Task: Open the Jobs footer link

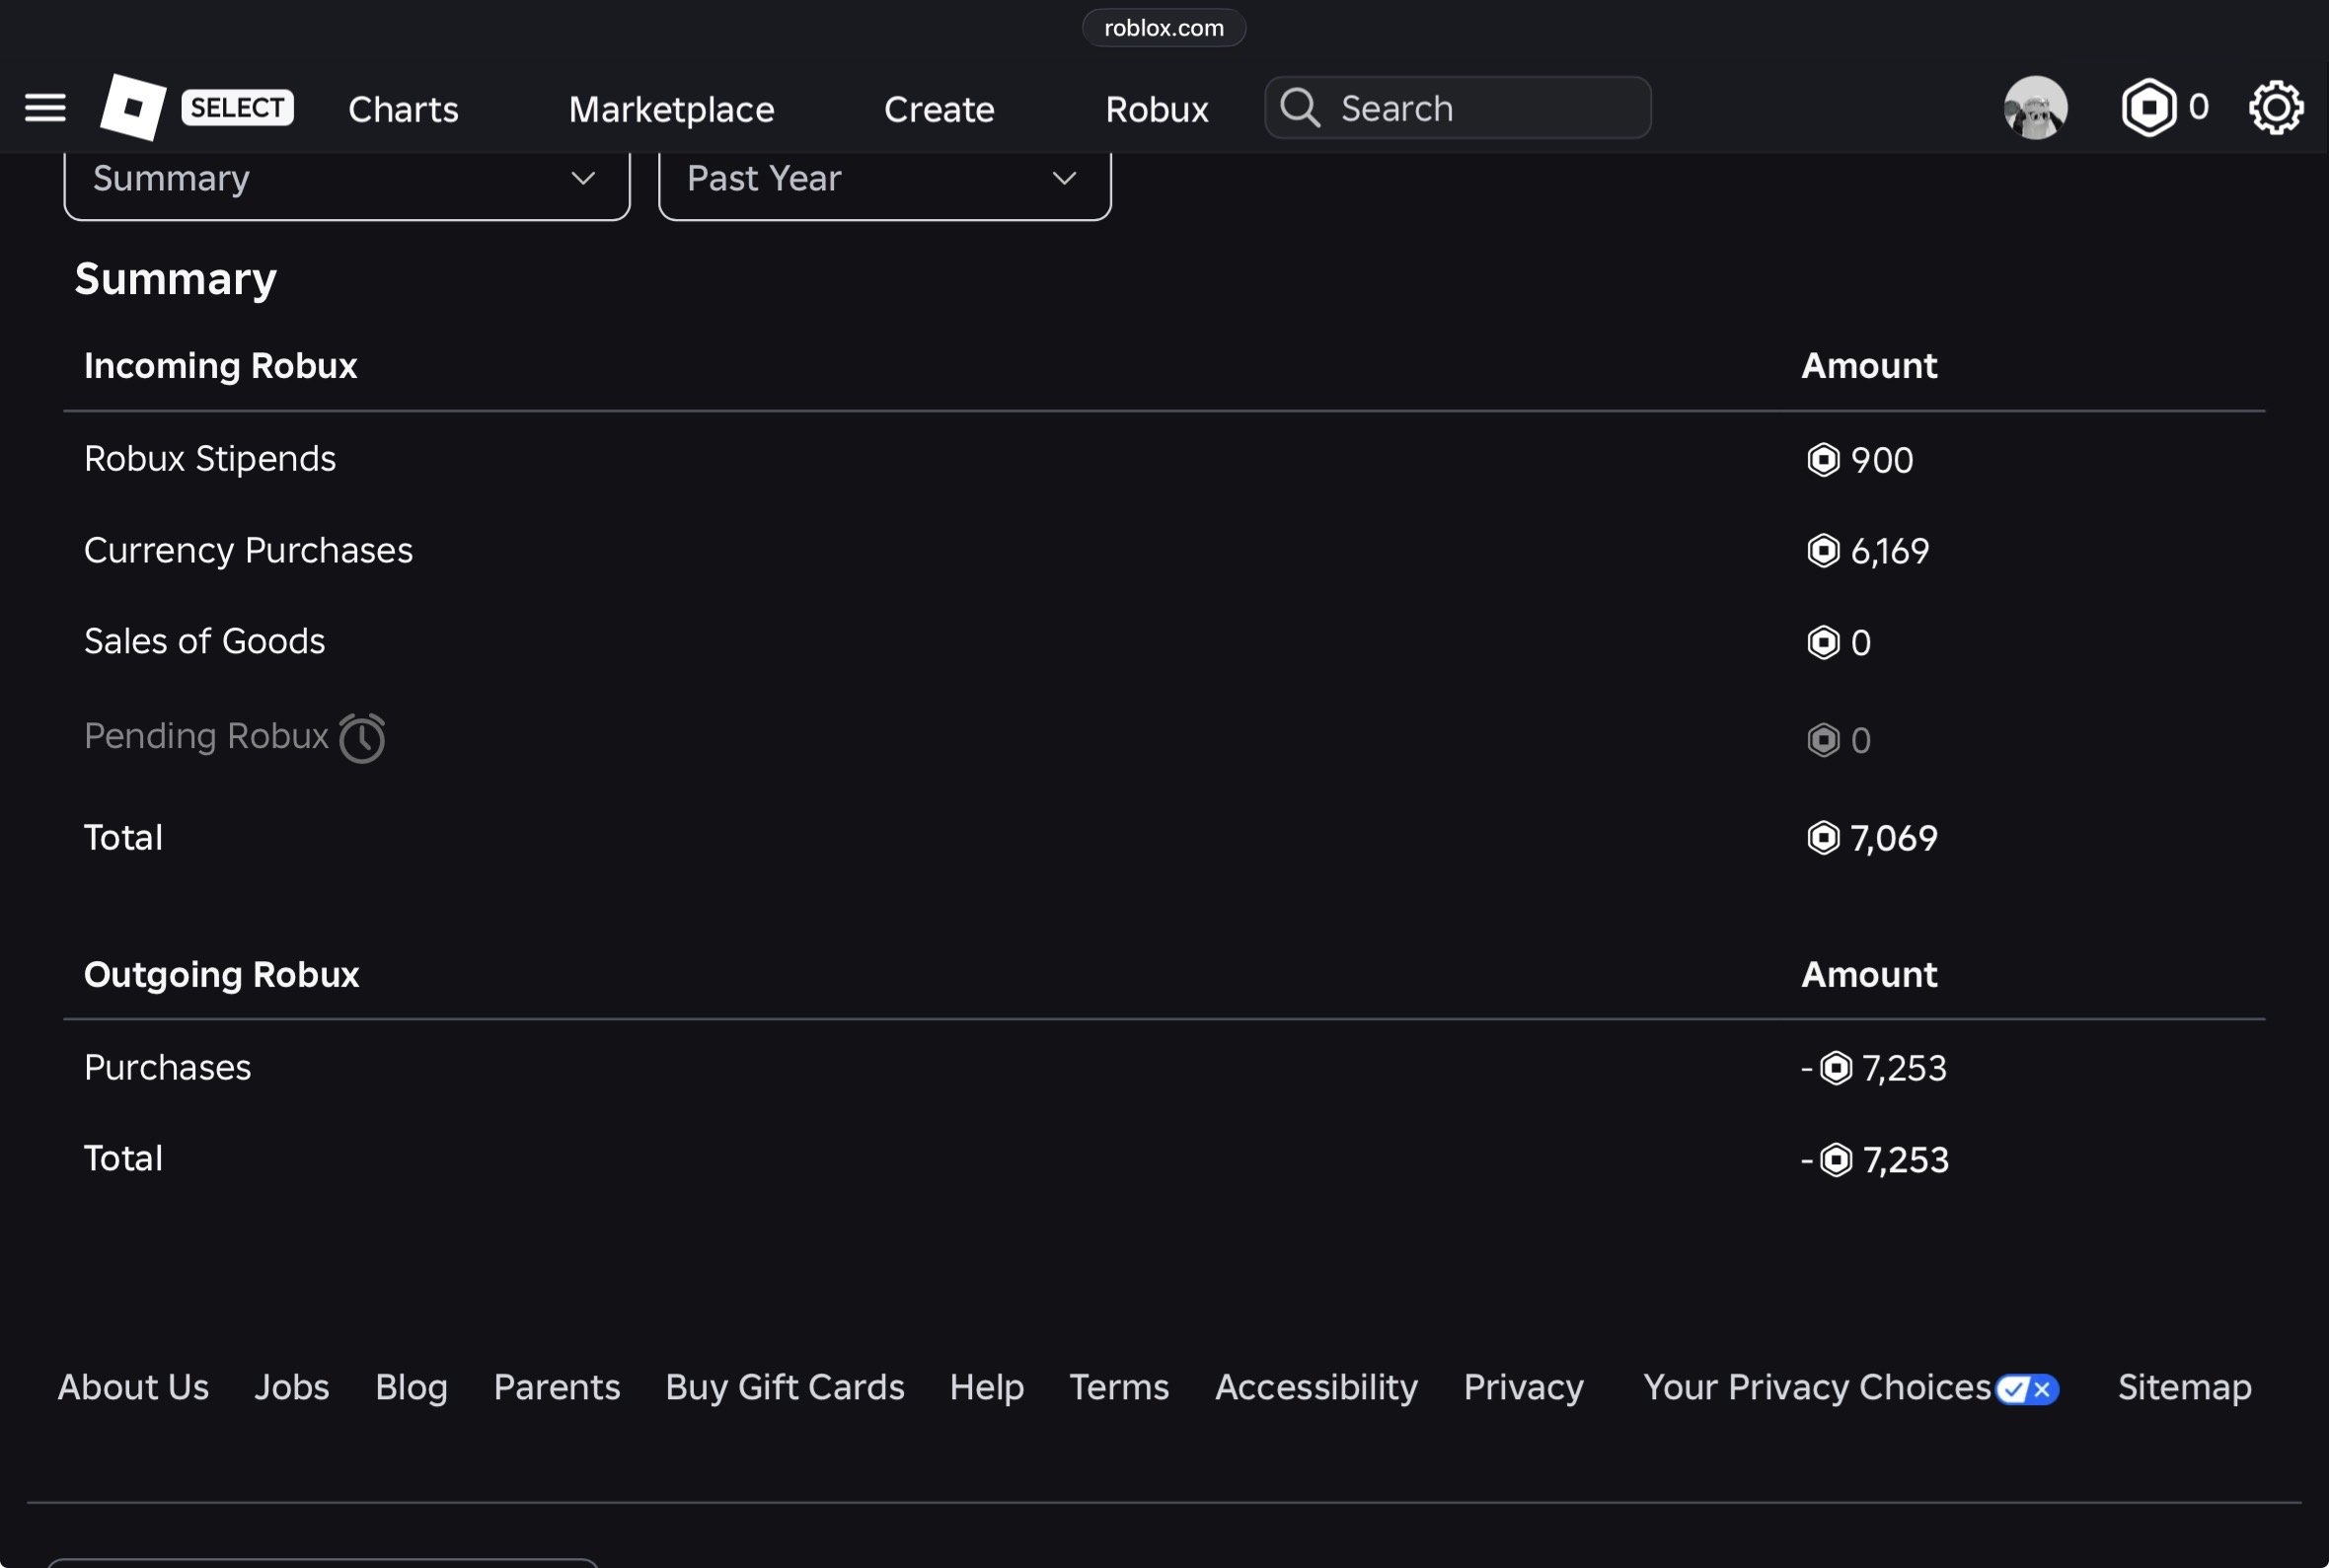Action: pyautogui.click(x=292, y=1387)
